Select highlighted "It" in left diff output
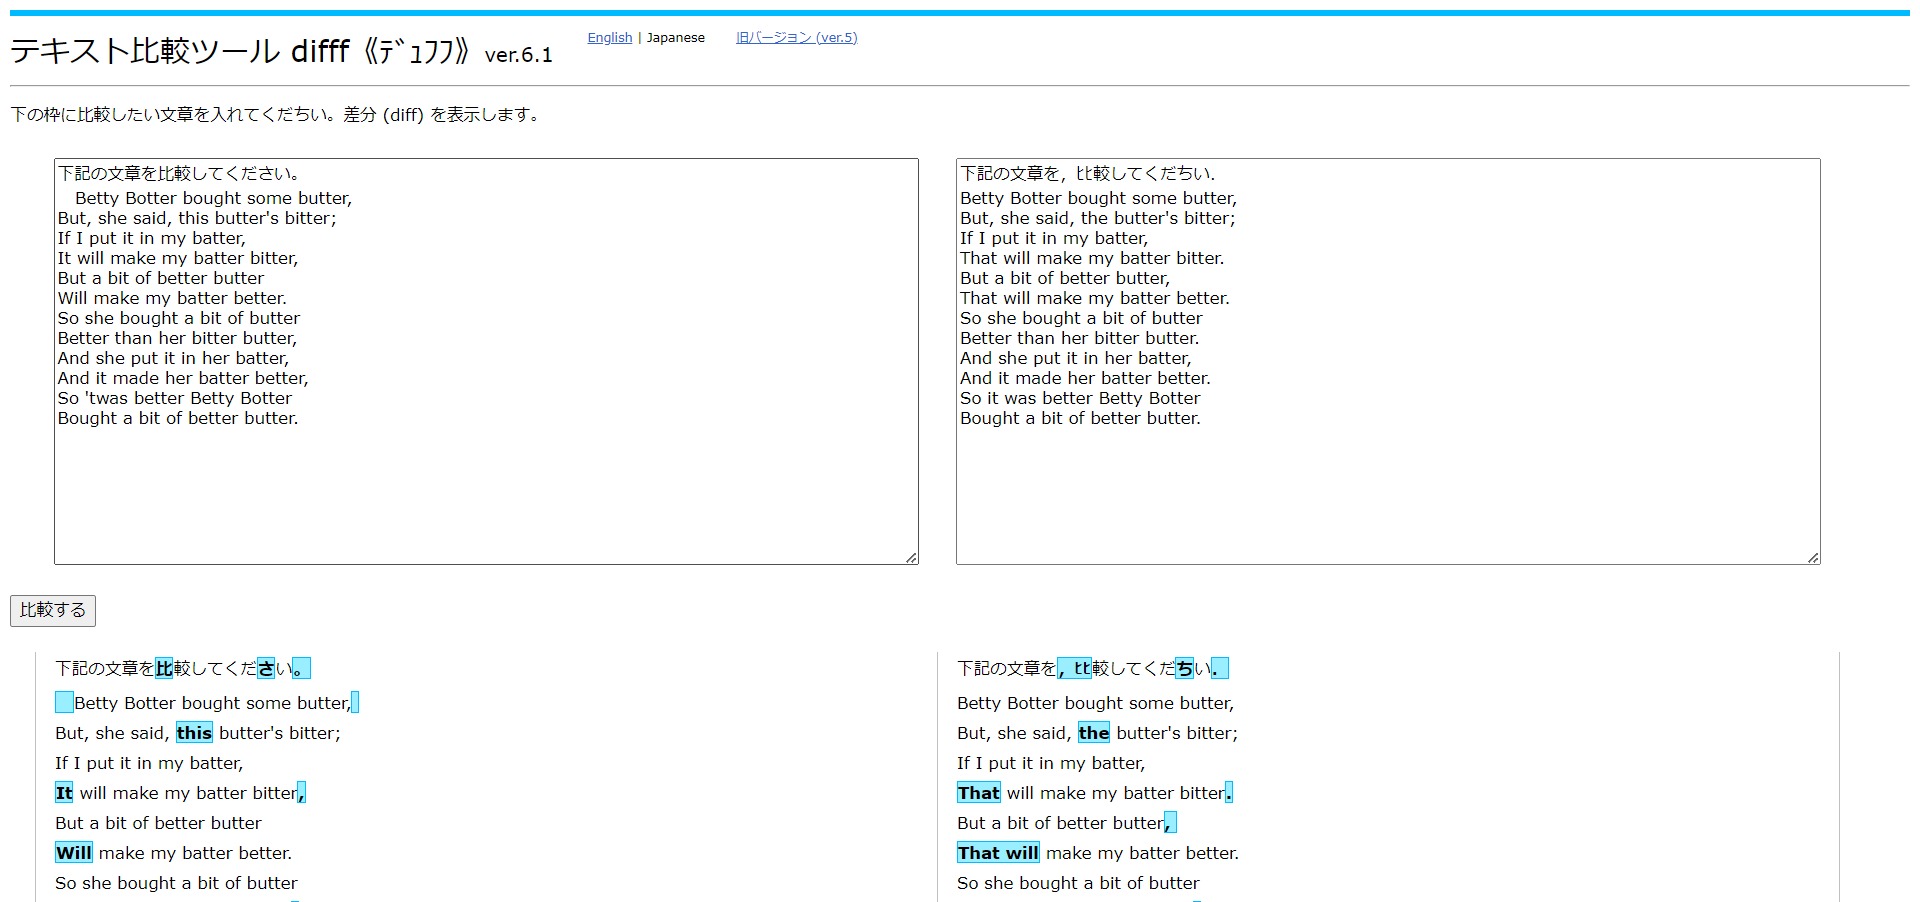This screenshot has height=902, width=1920. pyautogui.click(x=64, y=793)
